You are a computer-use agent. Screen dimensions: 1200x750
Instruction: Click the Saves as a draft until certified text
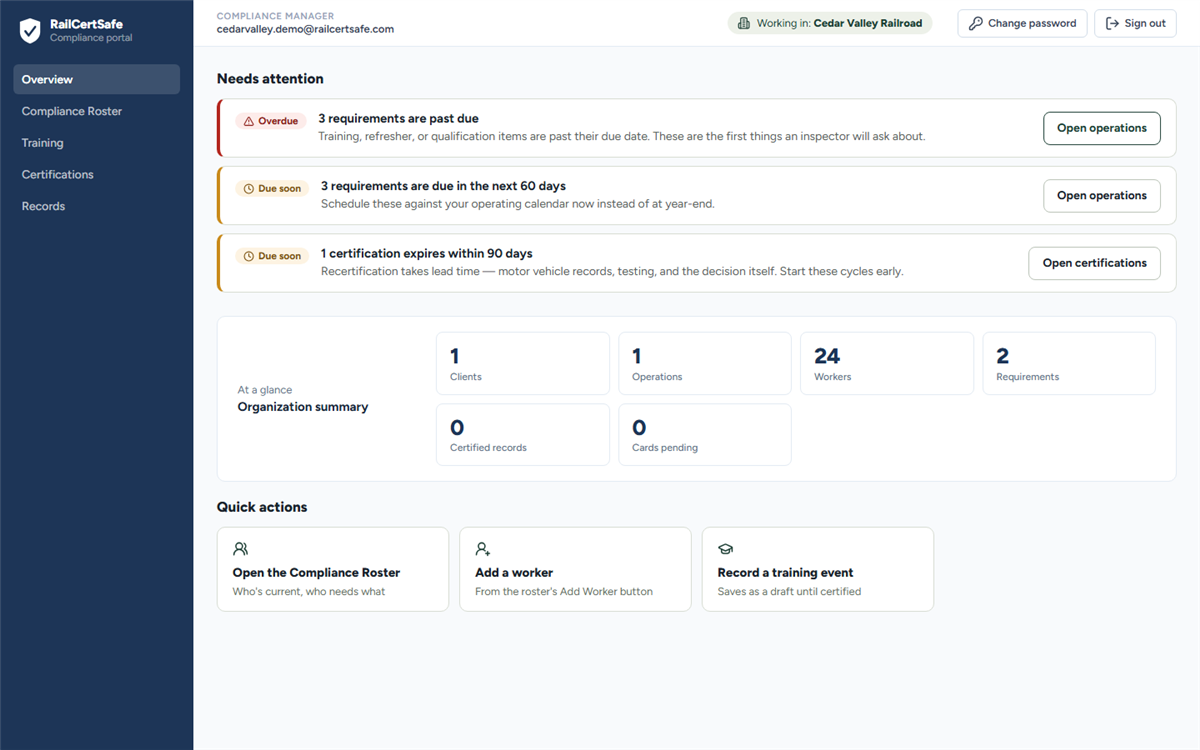pyautogui.click(x=789, y=591)
